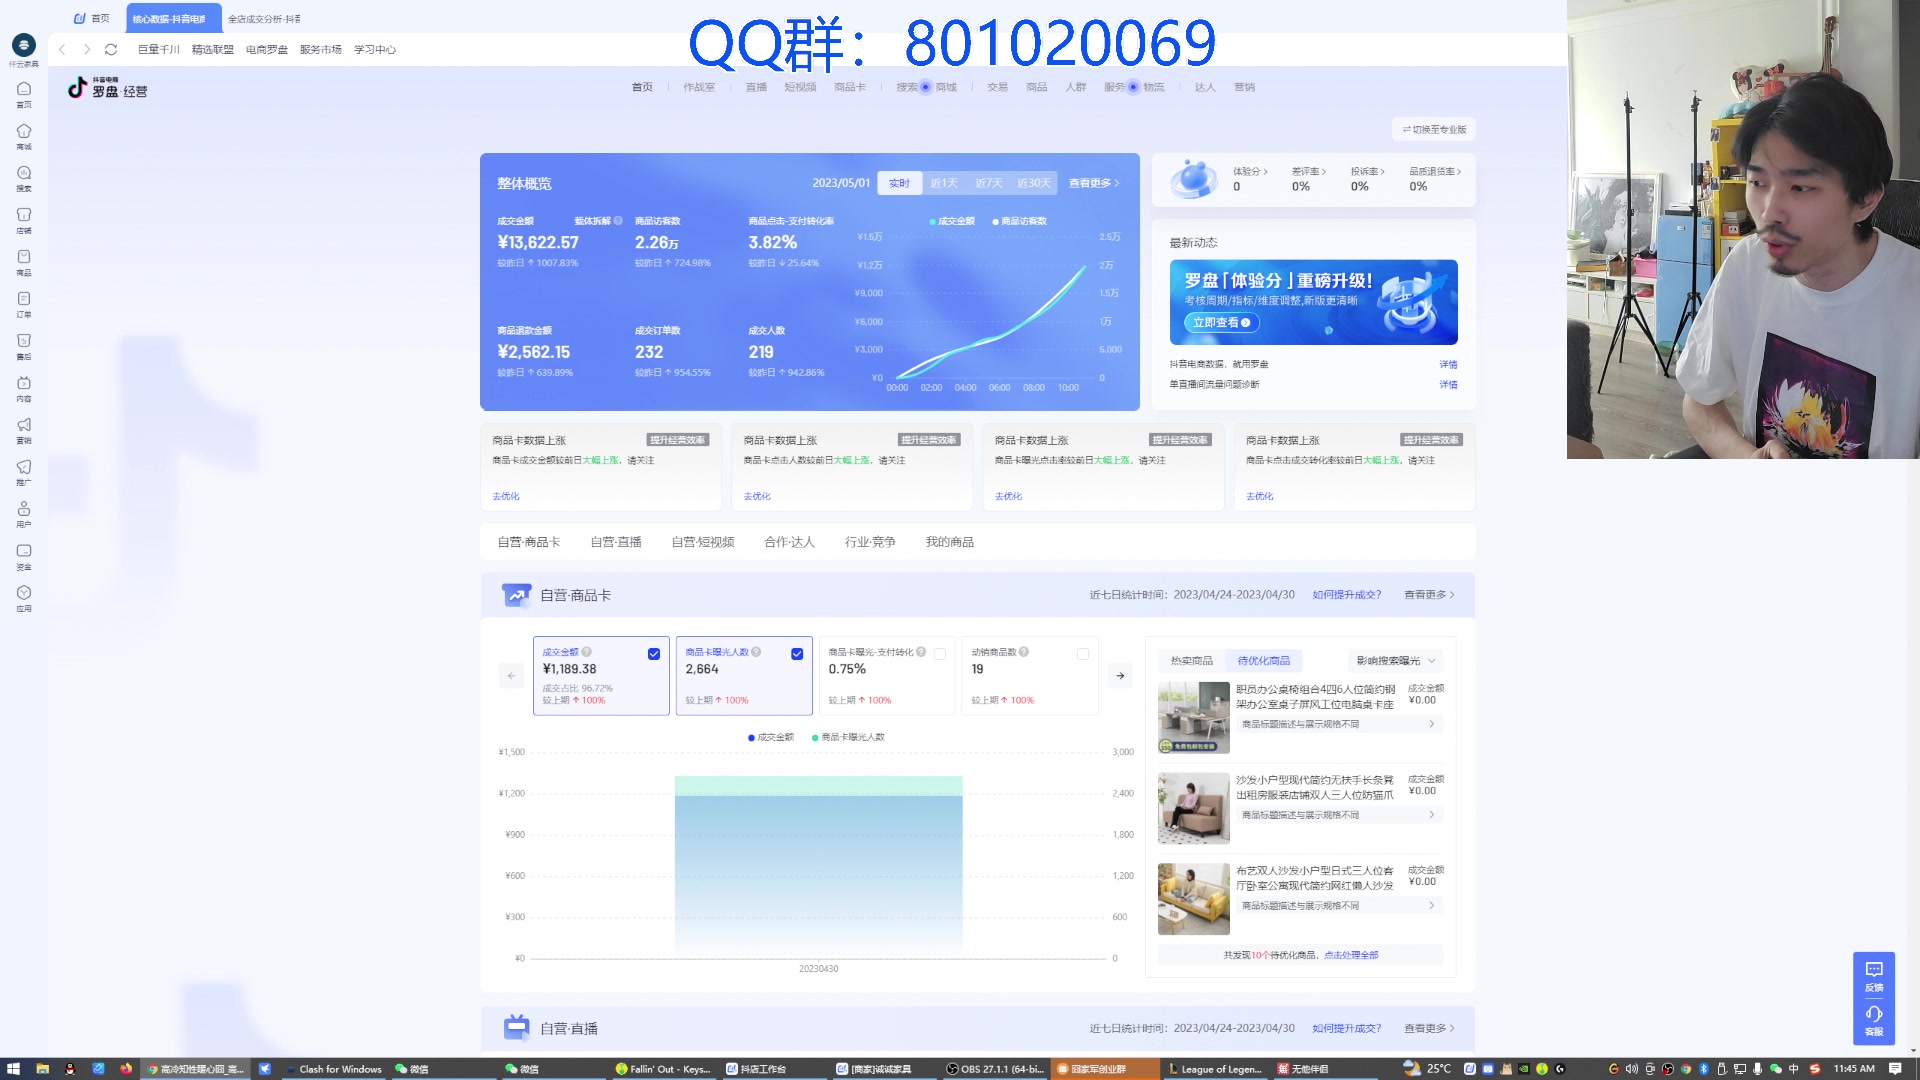Click 去优化 under the 商品卡成交金额 alert

click(x=506, y=496)
